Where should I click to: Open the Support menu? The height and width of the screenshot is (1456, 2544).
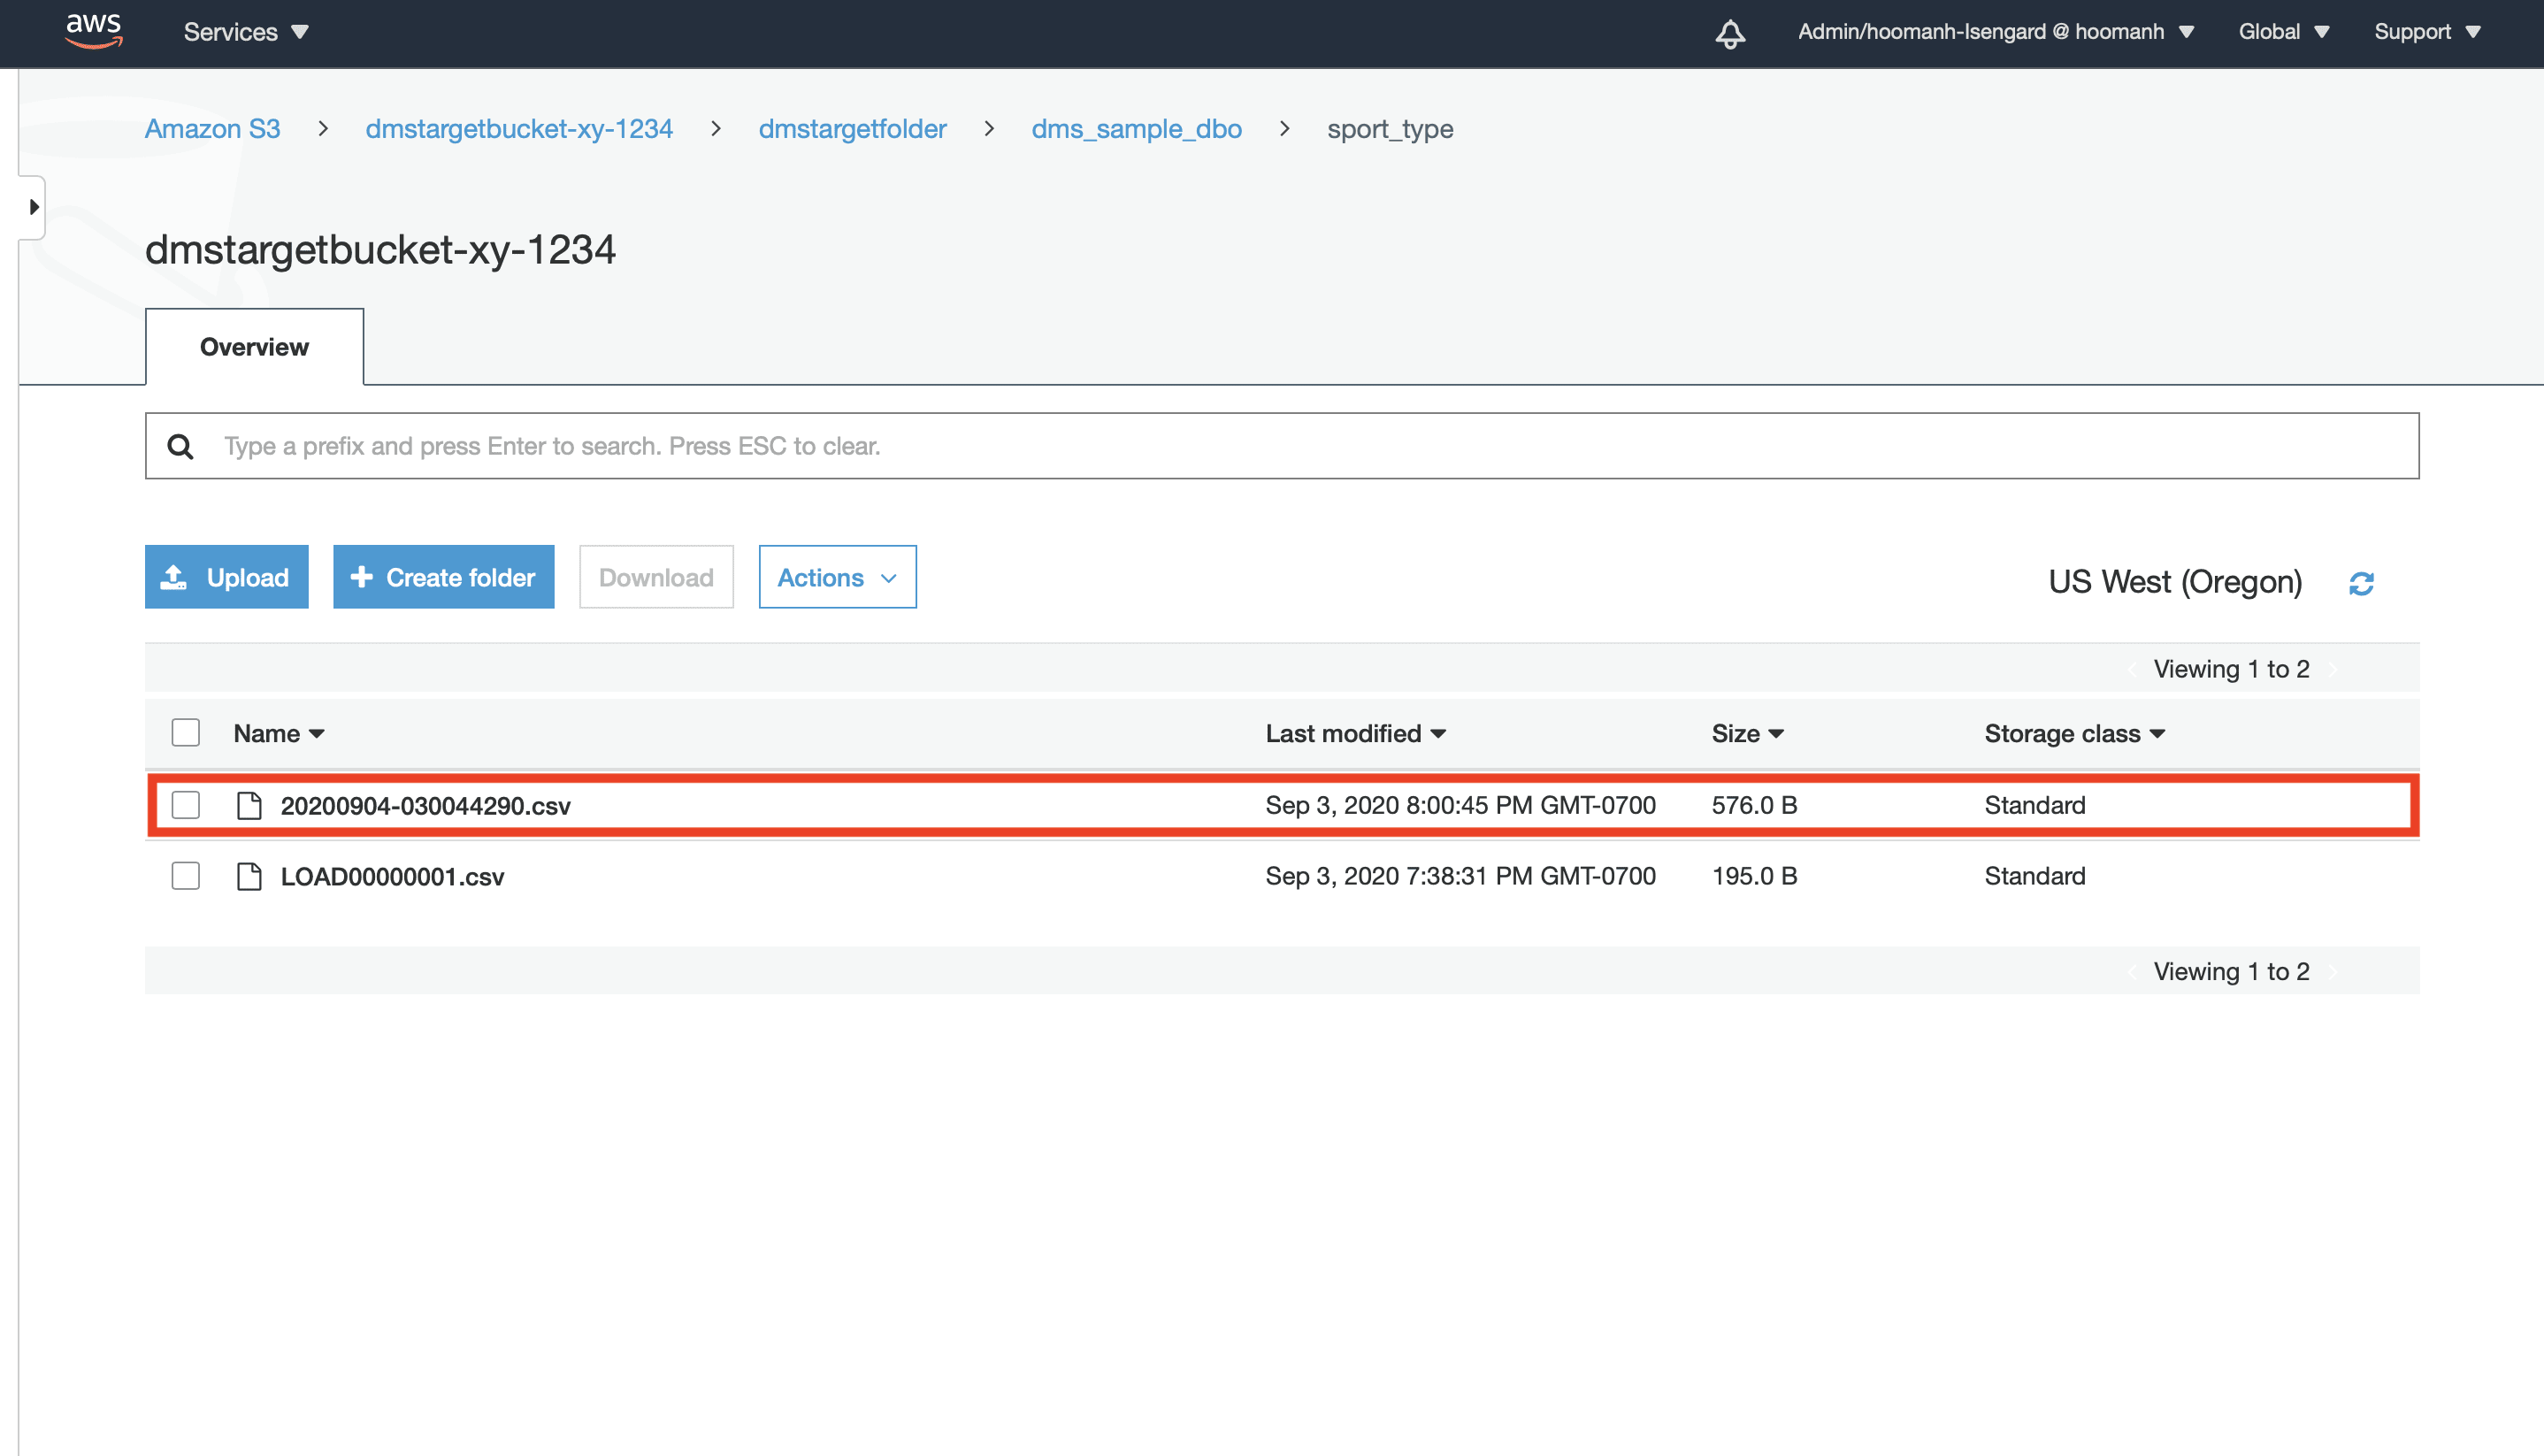(x=2427, y=32)
